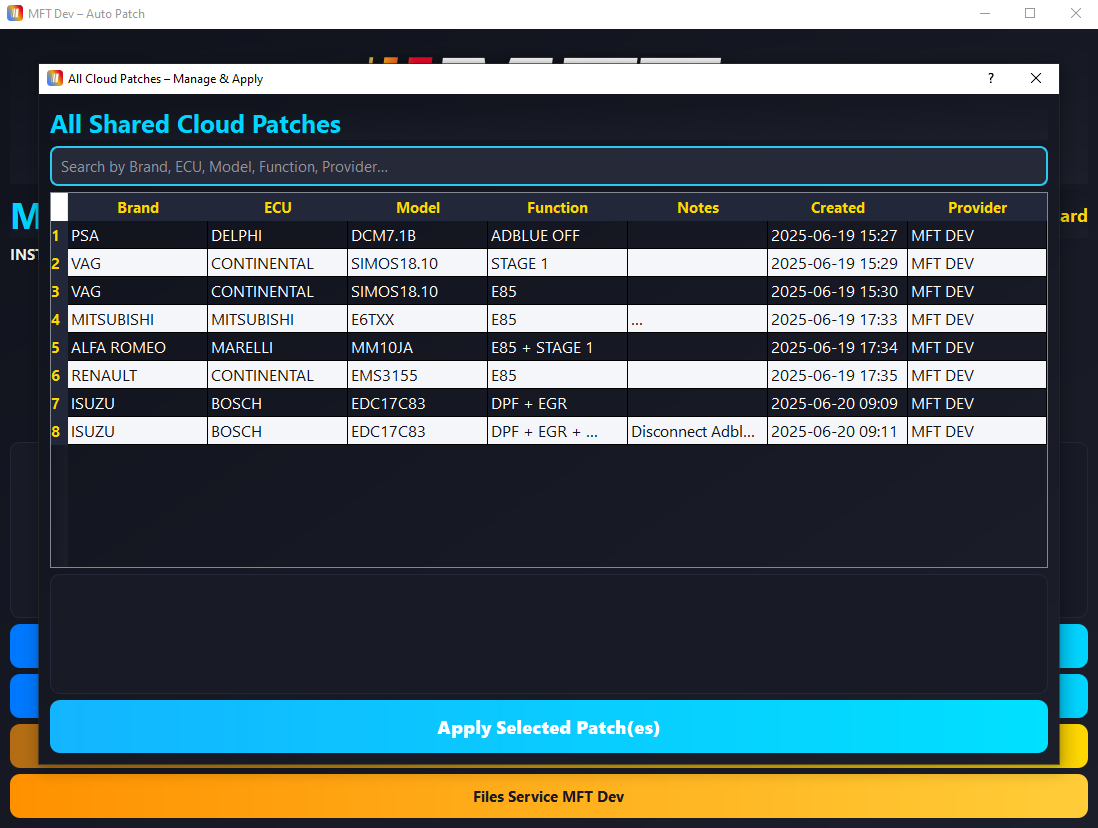
Task: Click created date 2025-06-19 15:29
Action: (x=838, y=263)
